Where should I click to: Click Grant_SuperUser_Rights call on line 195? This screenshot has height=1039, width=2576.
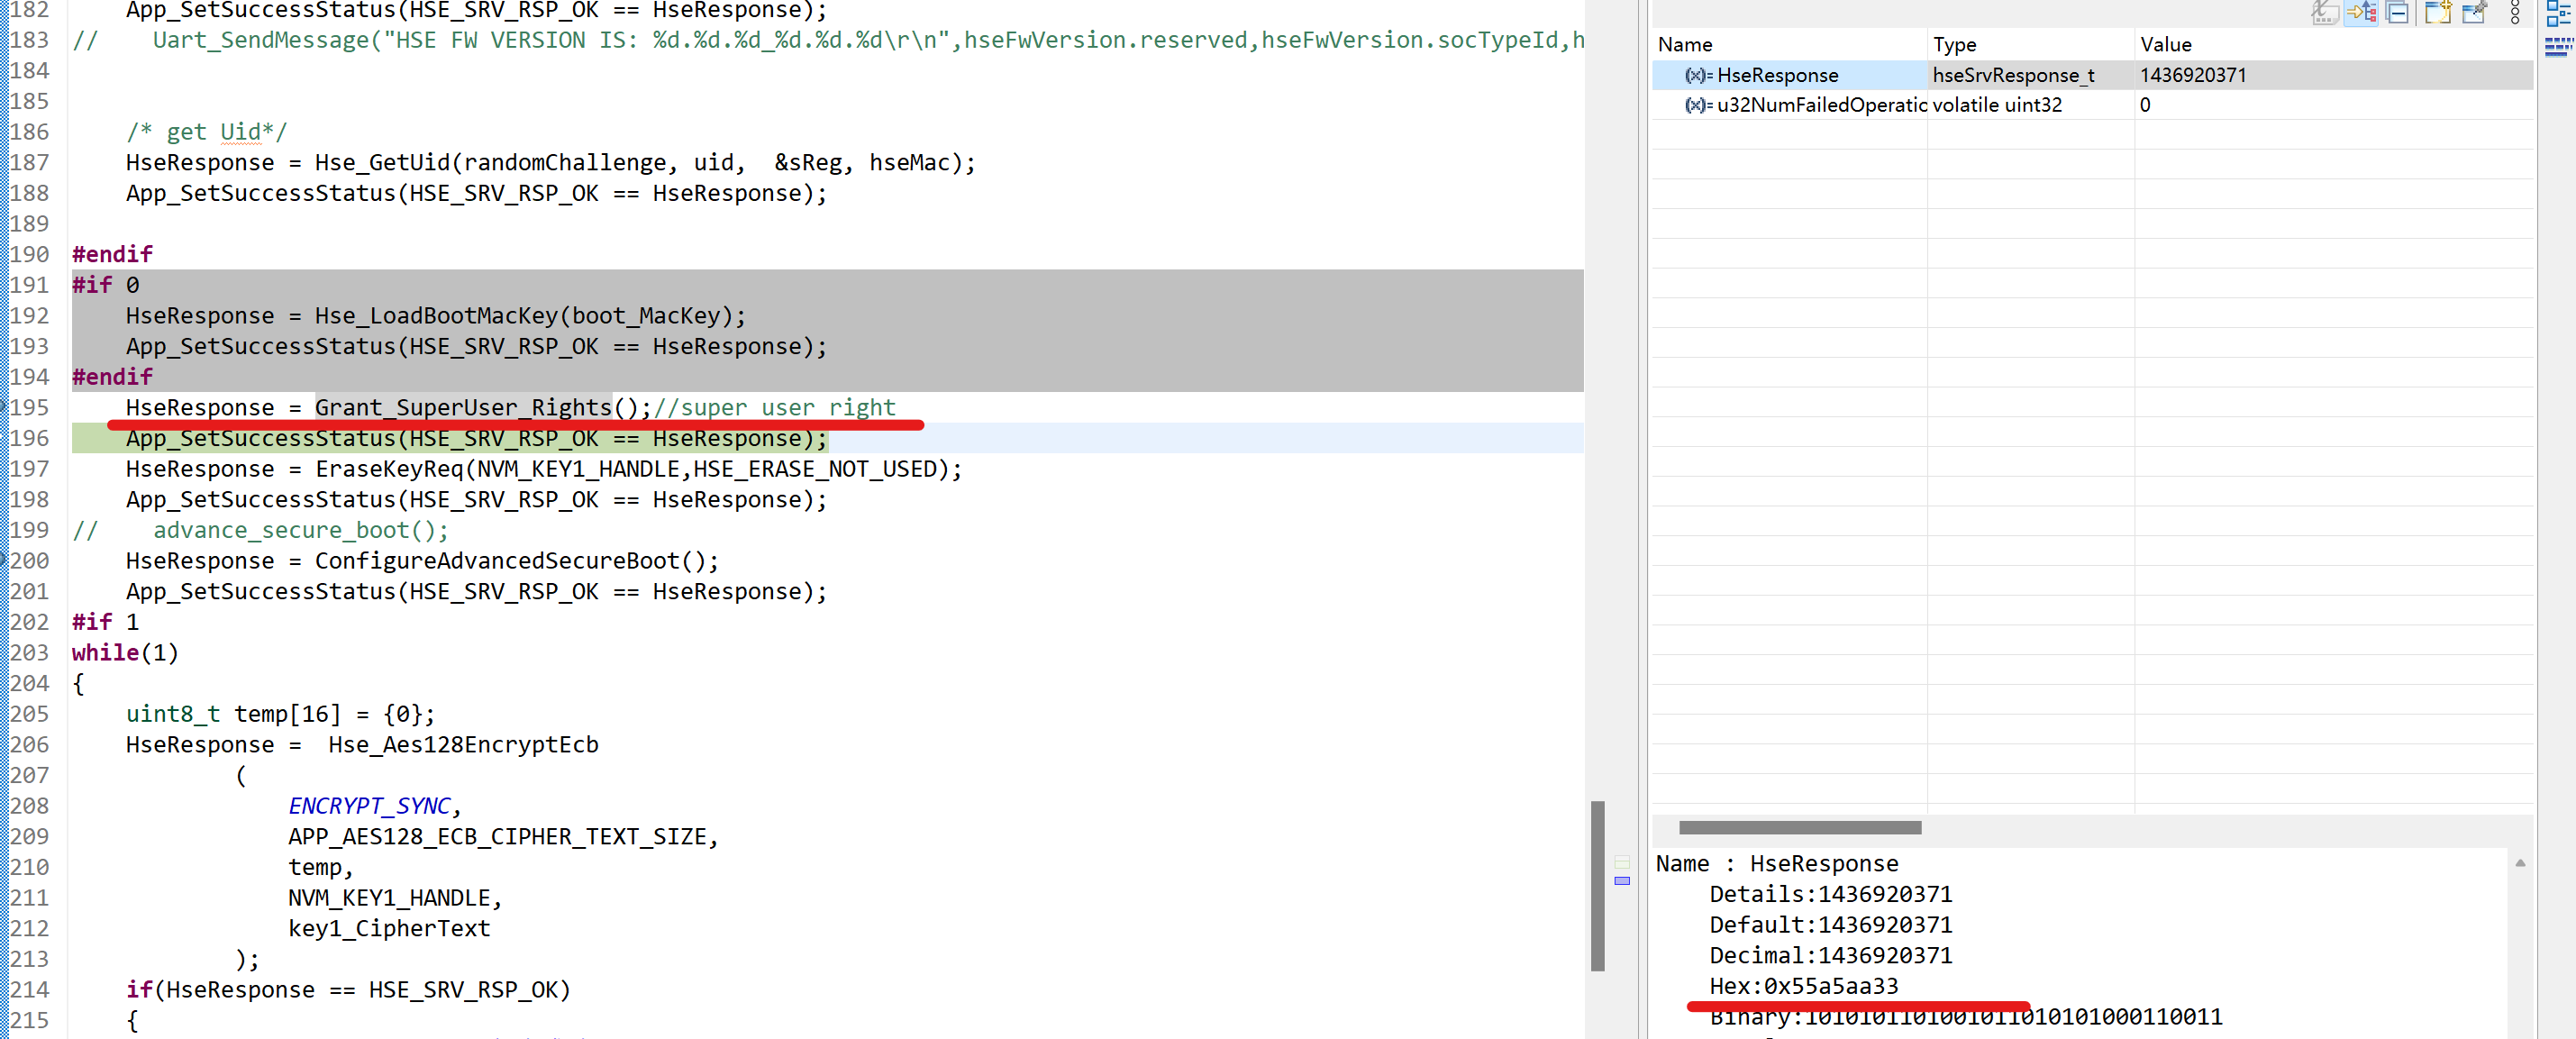pos(463,407)
